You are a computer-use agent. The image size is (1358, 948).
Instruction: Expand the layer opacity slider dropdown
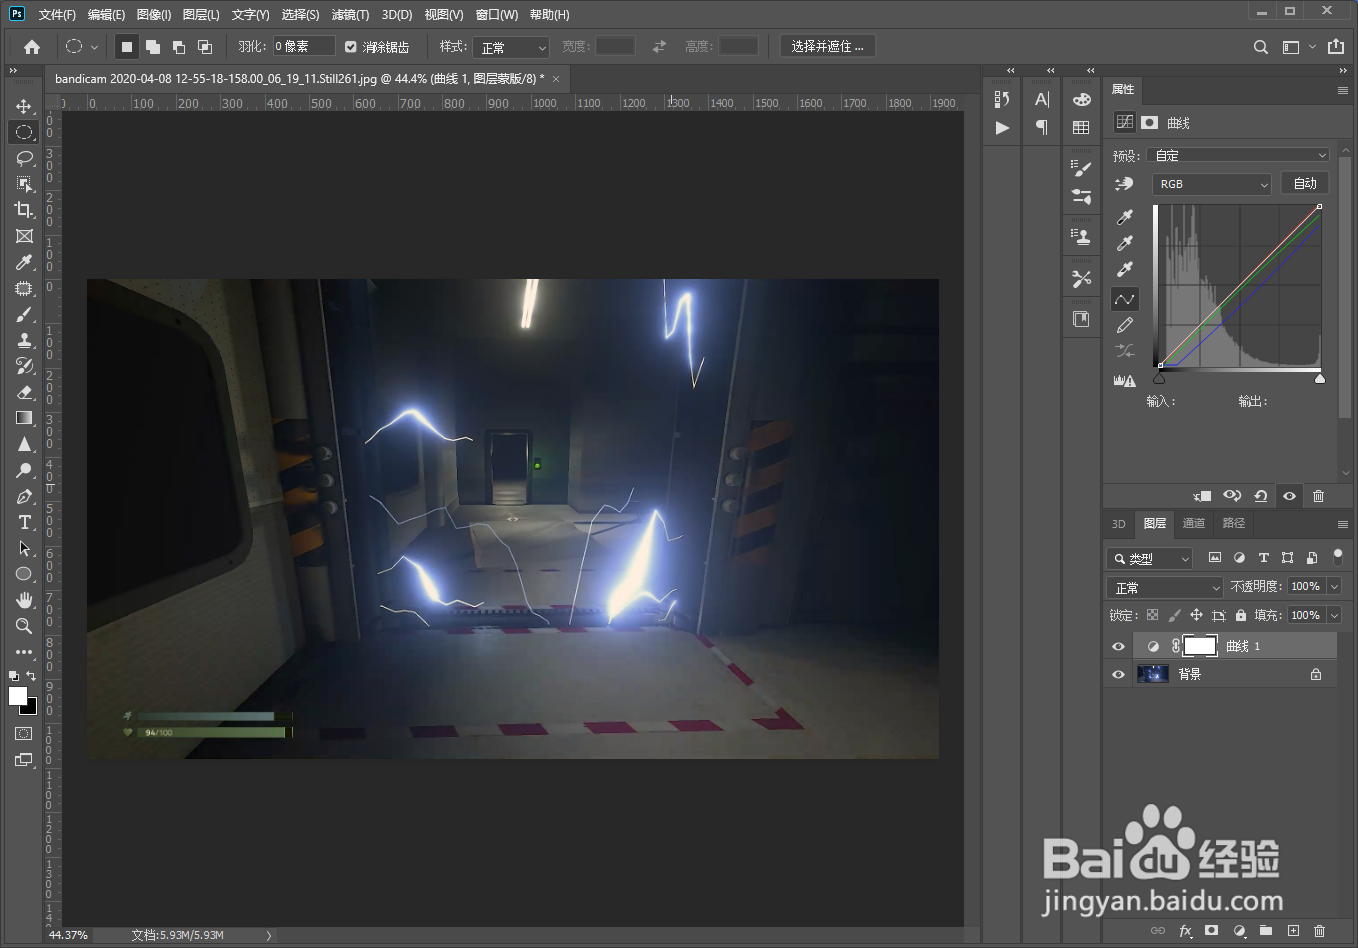1334,586
